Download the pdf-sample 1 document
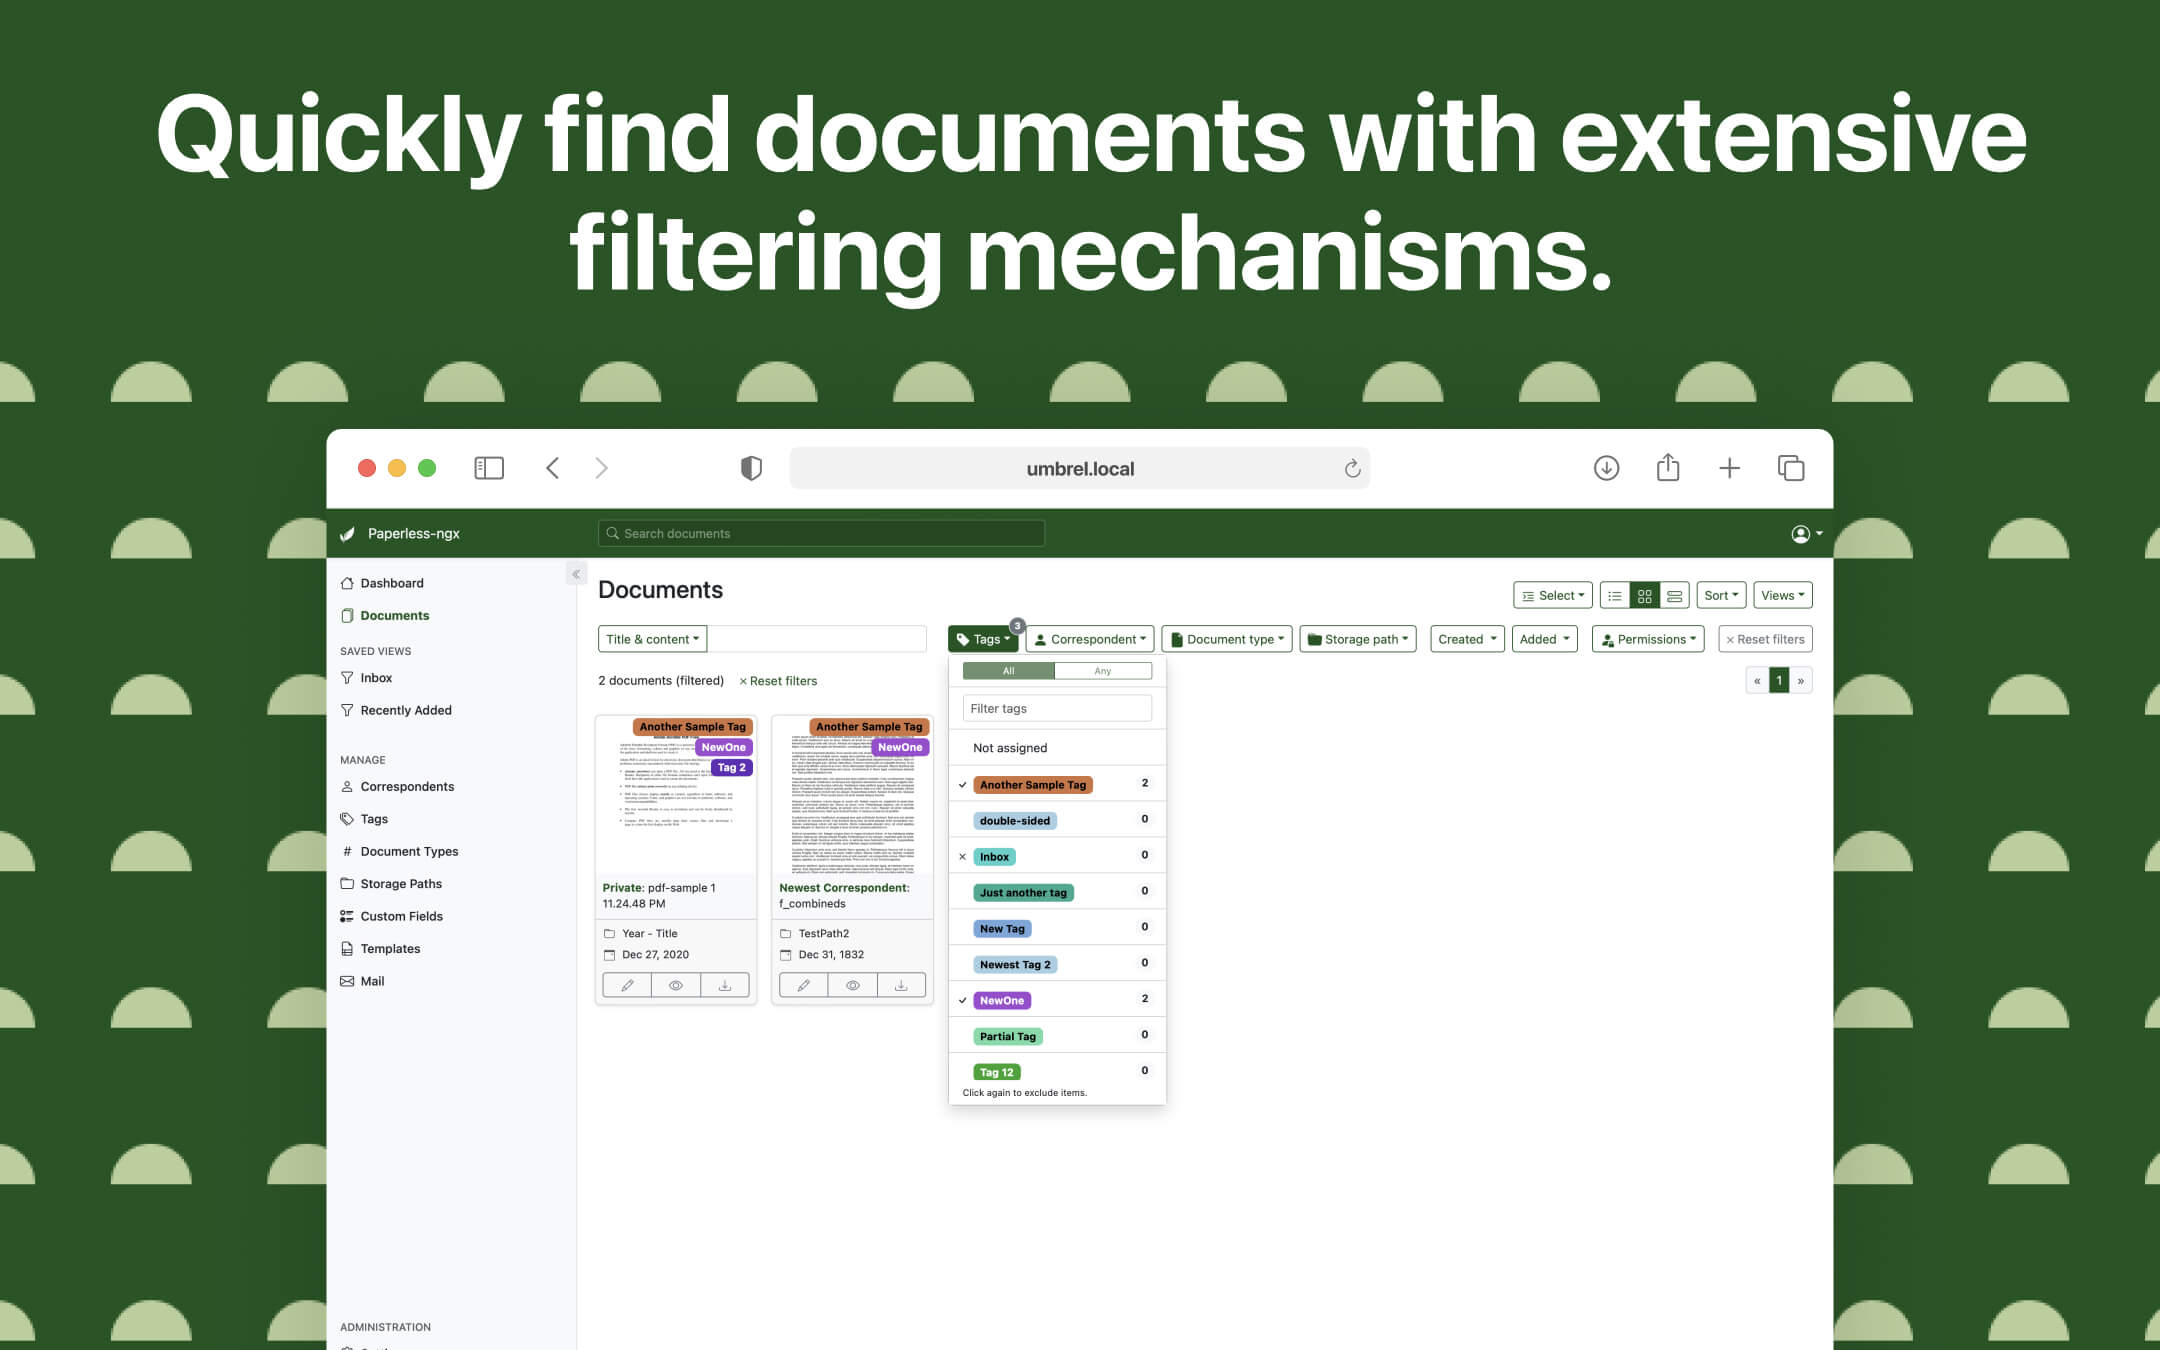Viewport: 2160px width, 1350px height. tap(725, 985)
